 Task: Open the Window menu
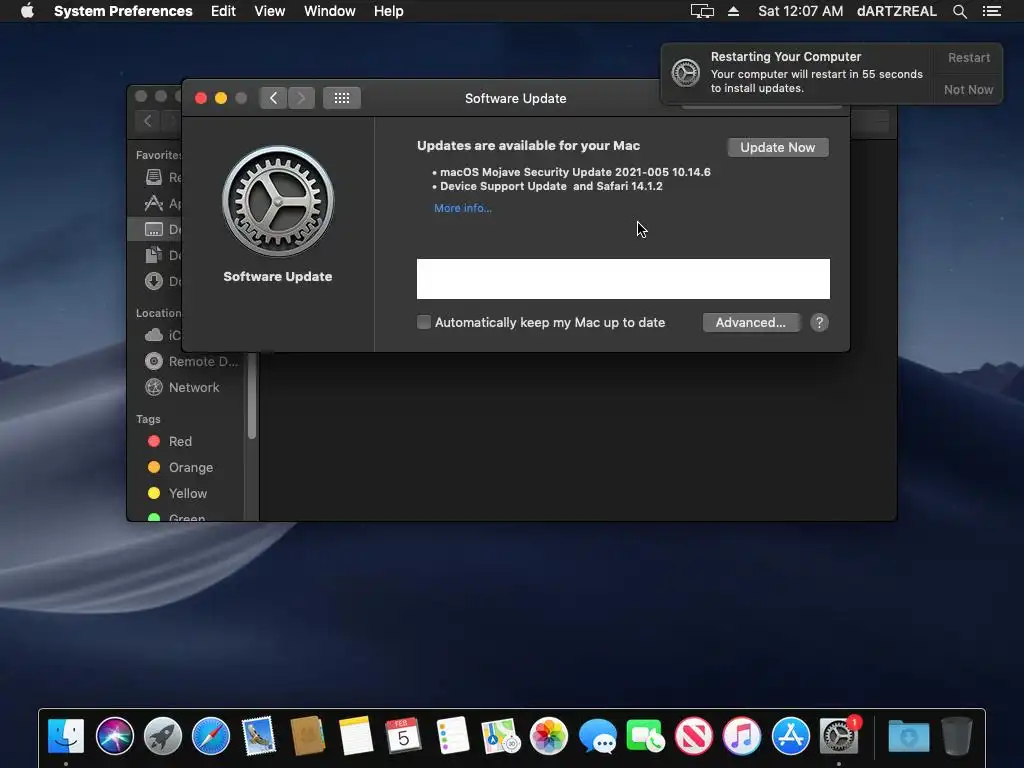tap(329, 11)
